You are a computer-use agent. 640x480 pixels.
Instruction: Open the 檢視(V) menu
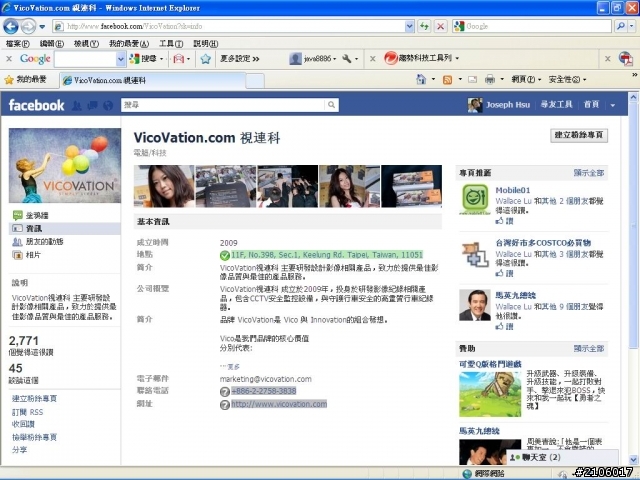pyautogui.click(x=86, y=43)
